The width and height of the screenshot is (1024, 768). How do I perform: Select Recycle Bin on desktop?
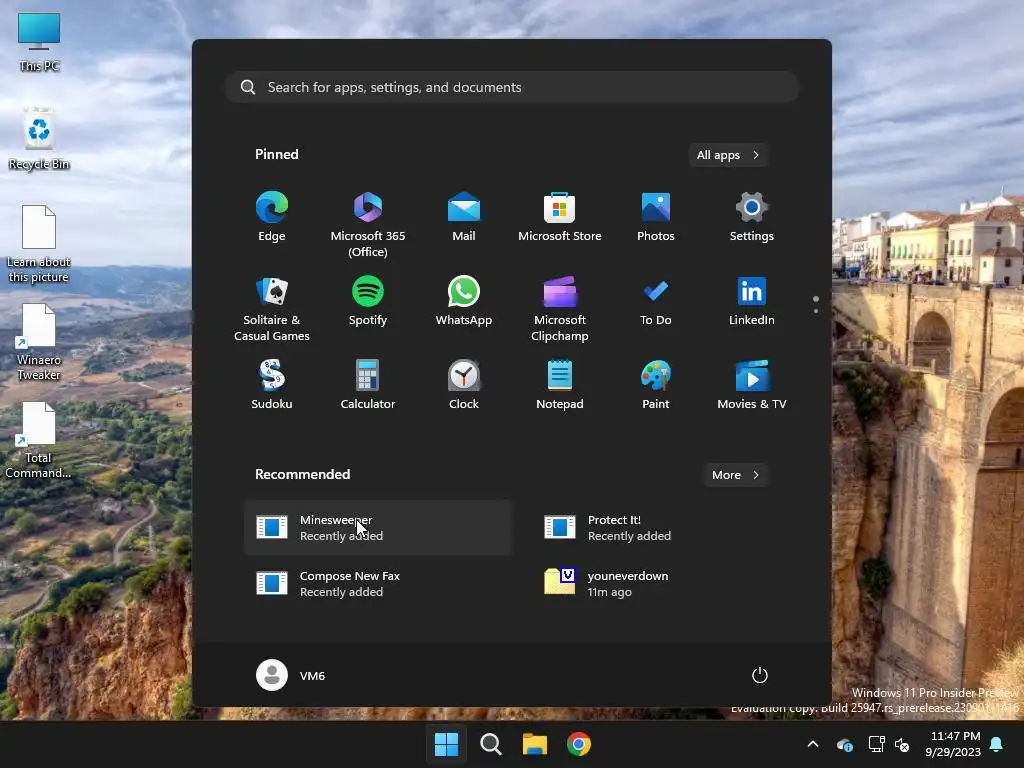pos(39,138)
